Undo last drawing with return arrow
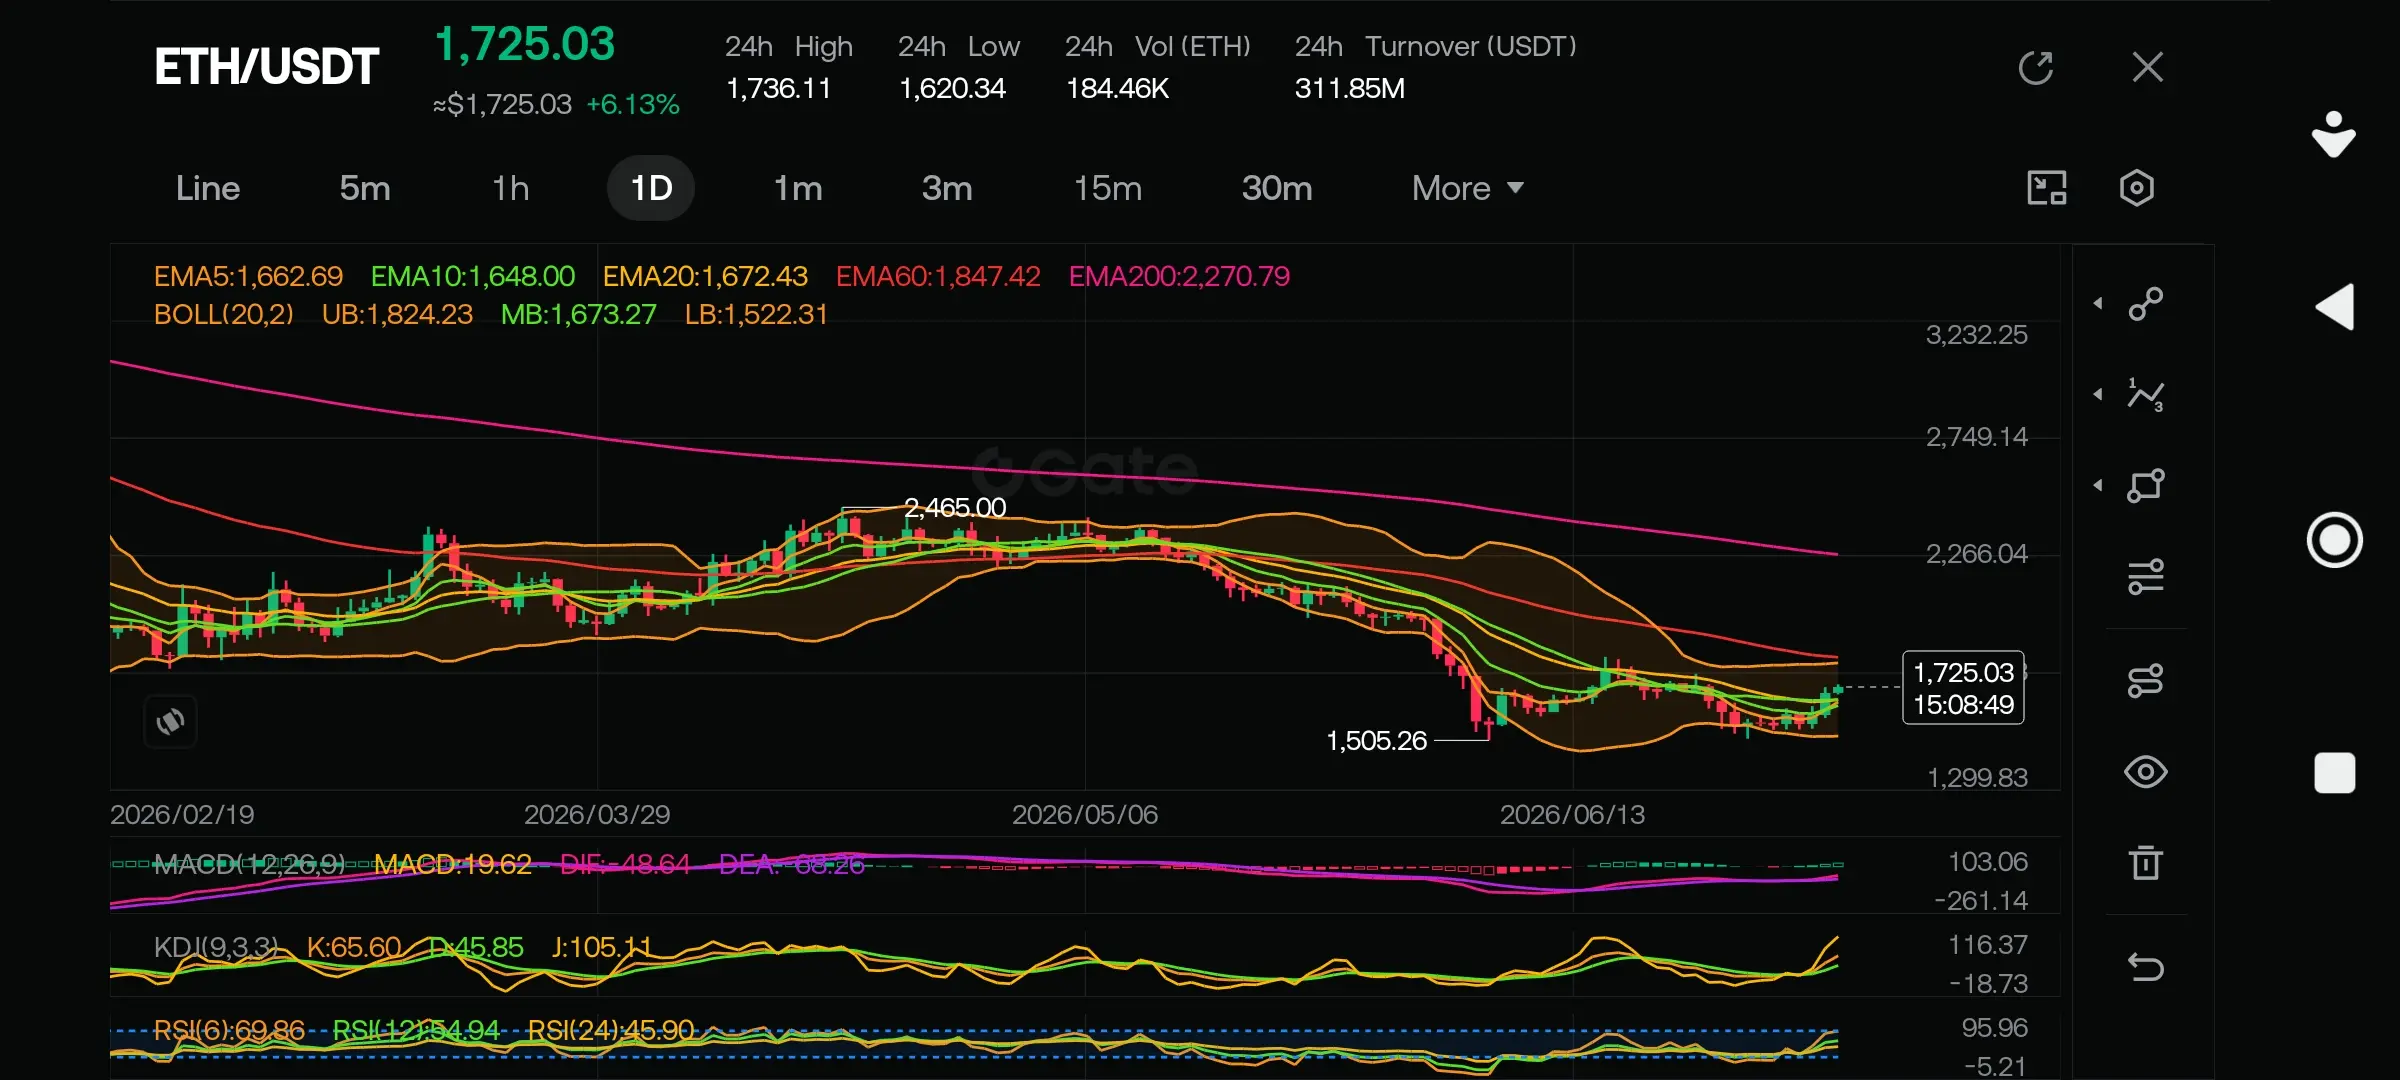Screen dimensions: 2400x1080 [2145, 967]
